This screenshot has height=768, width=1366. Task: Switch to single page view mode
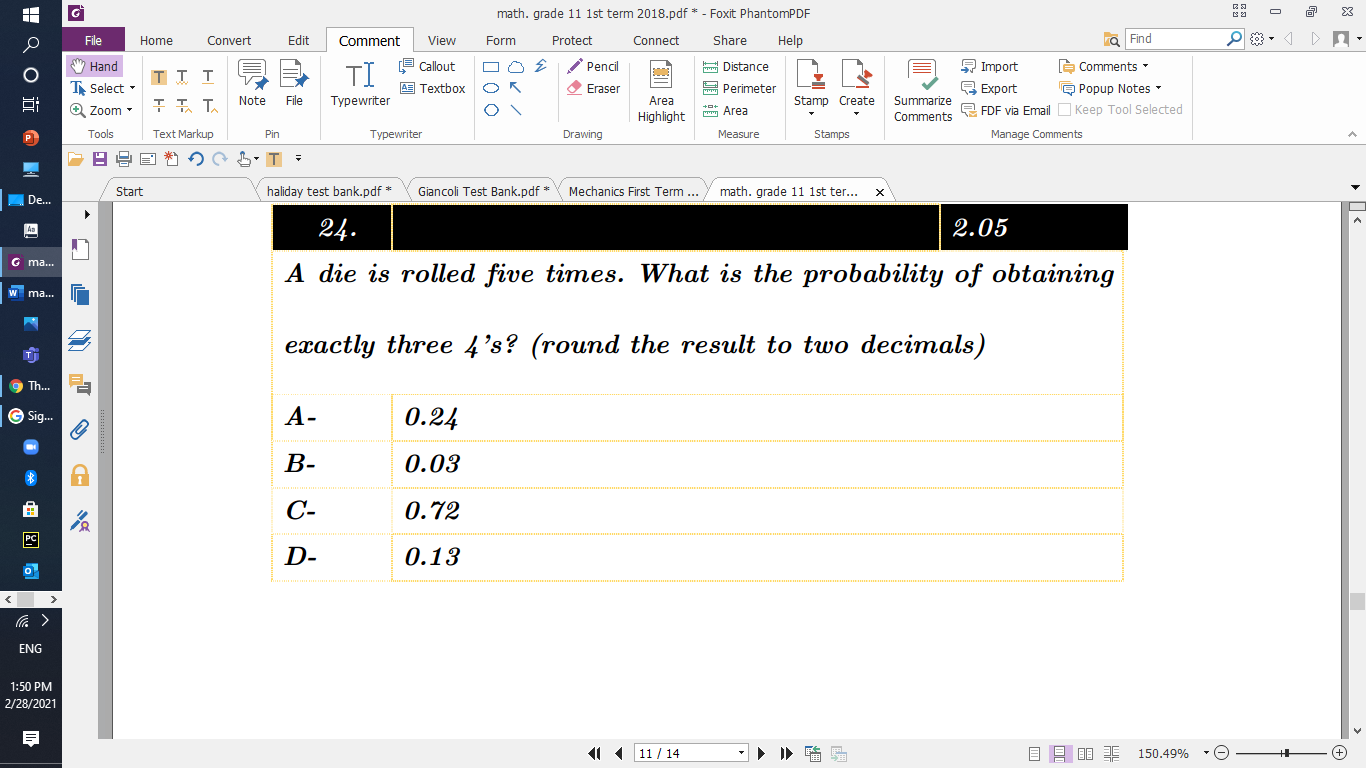pyautogui.click(x=1035, y=753)
